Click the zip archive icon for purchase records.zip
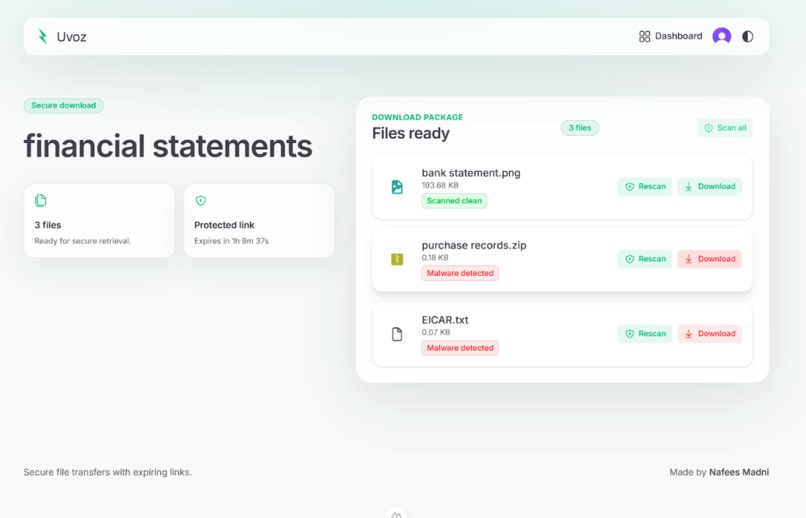The height and width of the screenshot is (518, 806). [x=397, y=259]
